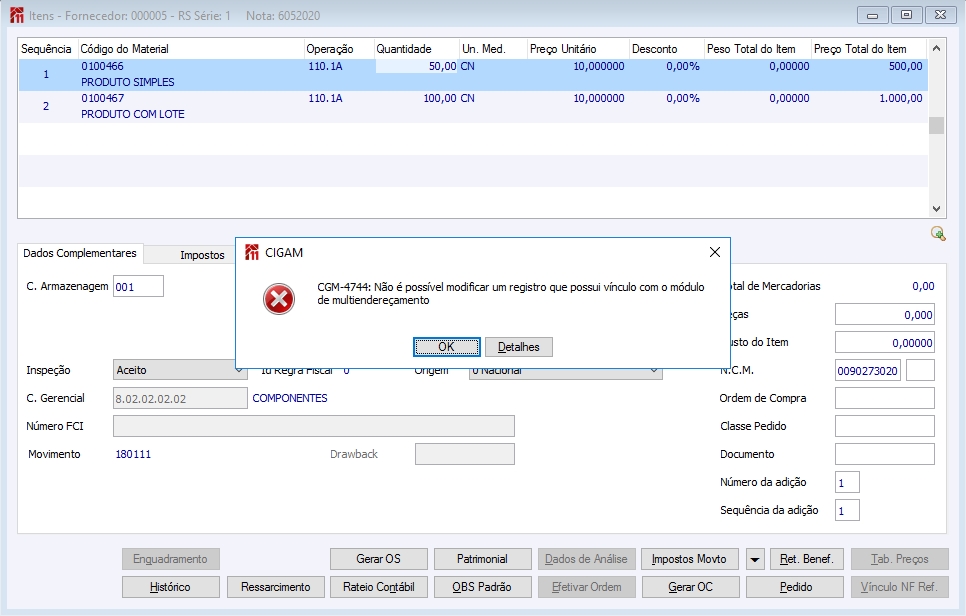Click the Documento input field
This screenshot has width=966, height=616.
(885, 454)
